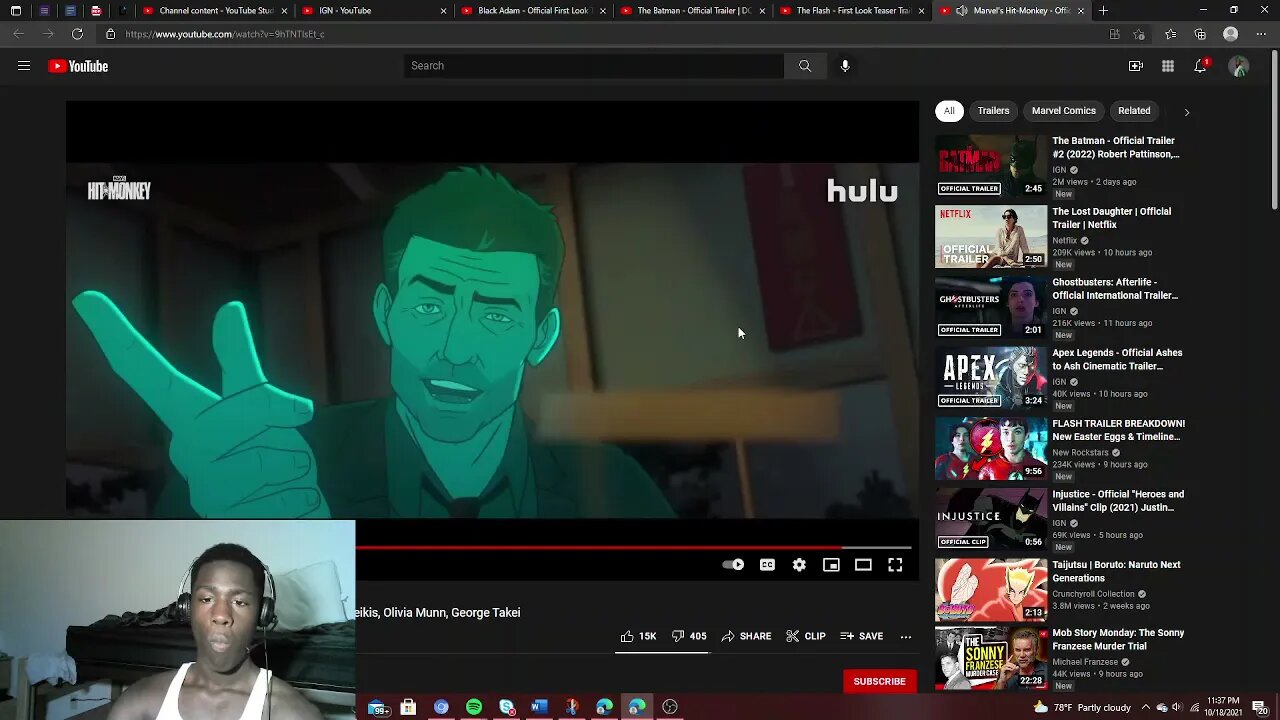
Task: Open the account avatar menu
Action: (x=1239, y=66)
